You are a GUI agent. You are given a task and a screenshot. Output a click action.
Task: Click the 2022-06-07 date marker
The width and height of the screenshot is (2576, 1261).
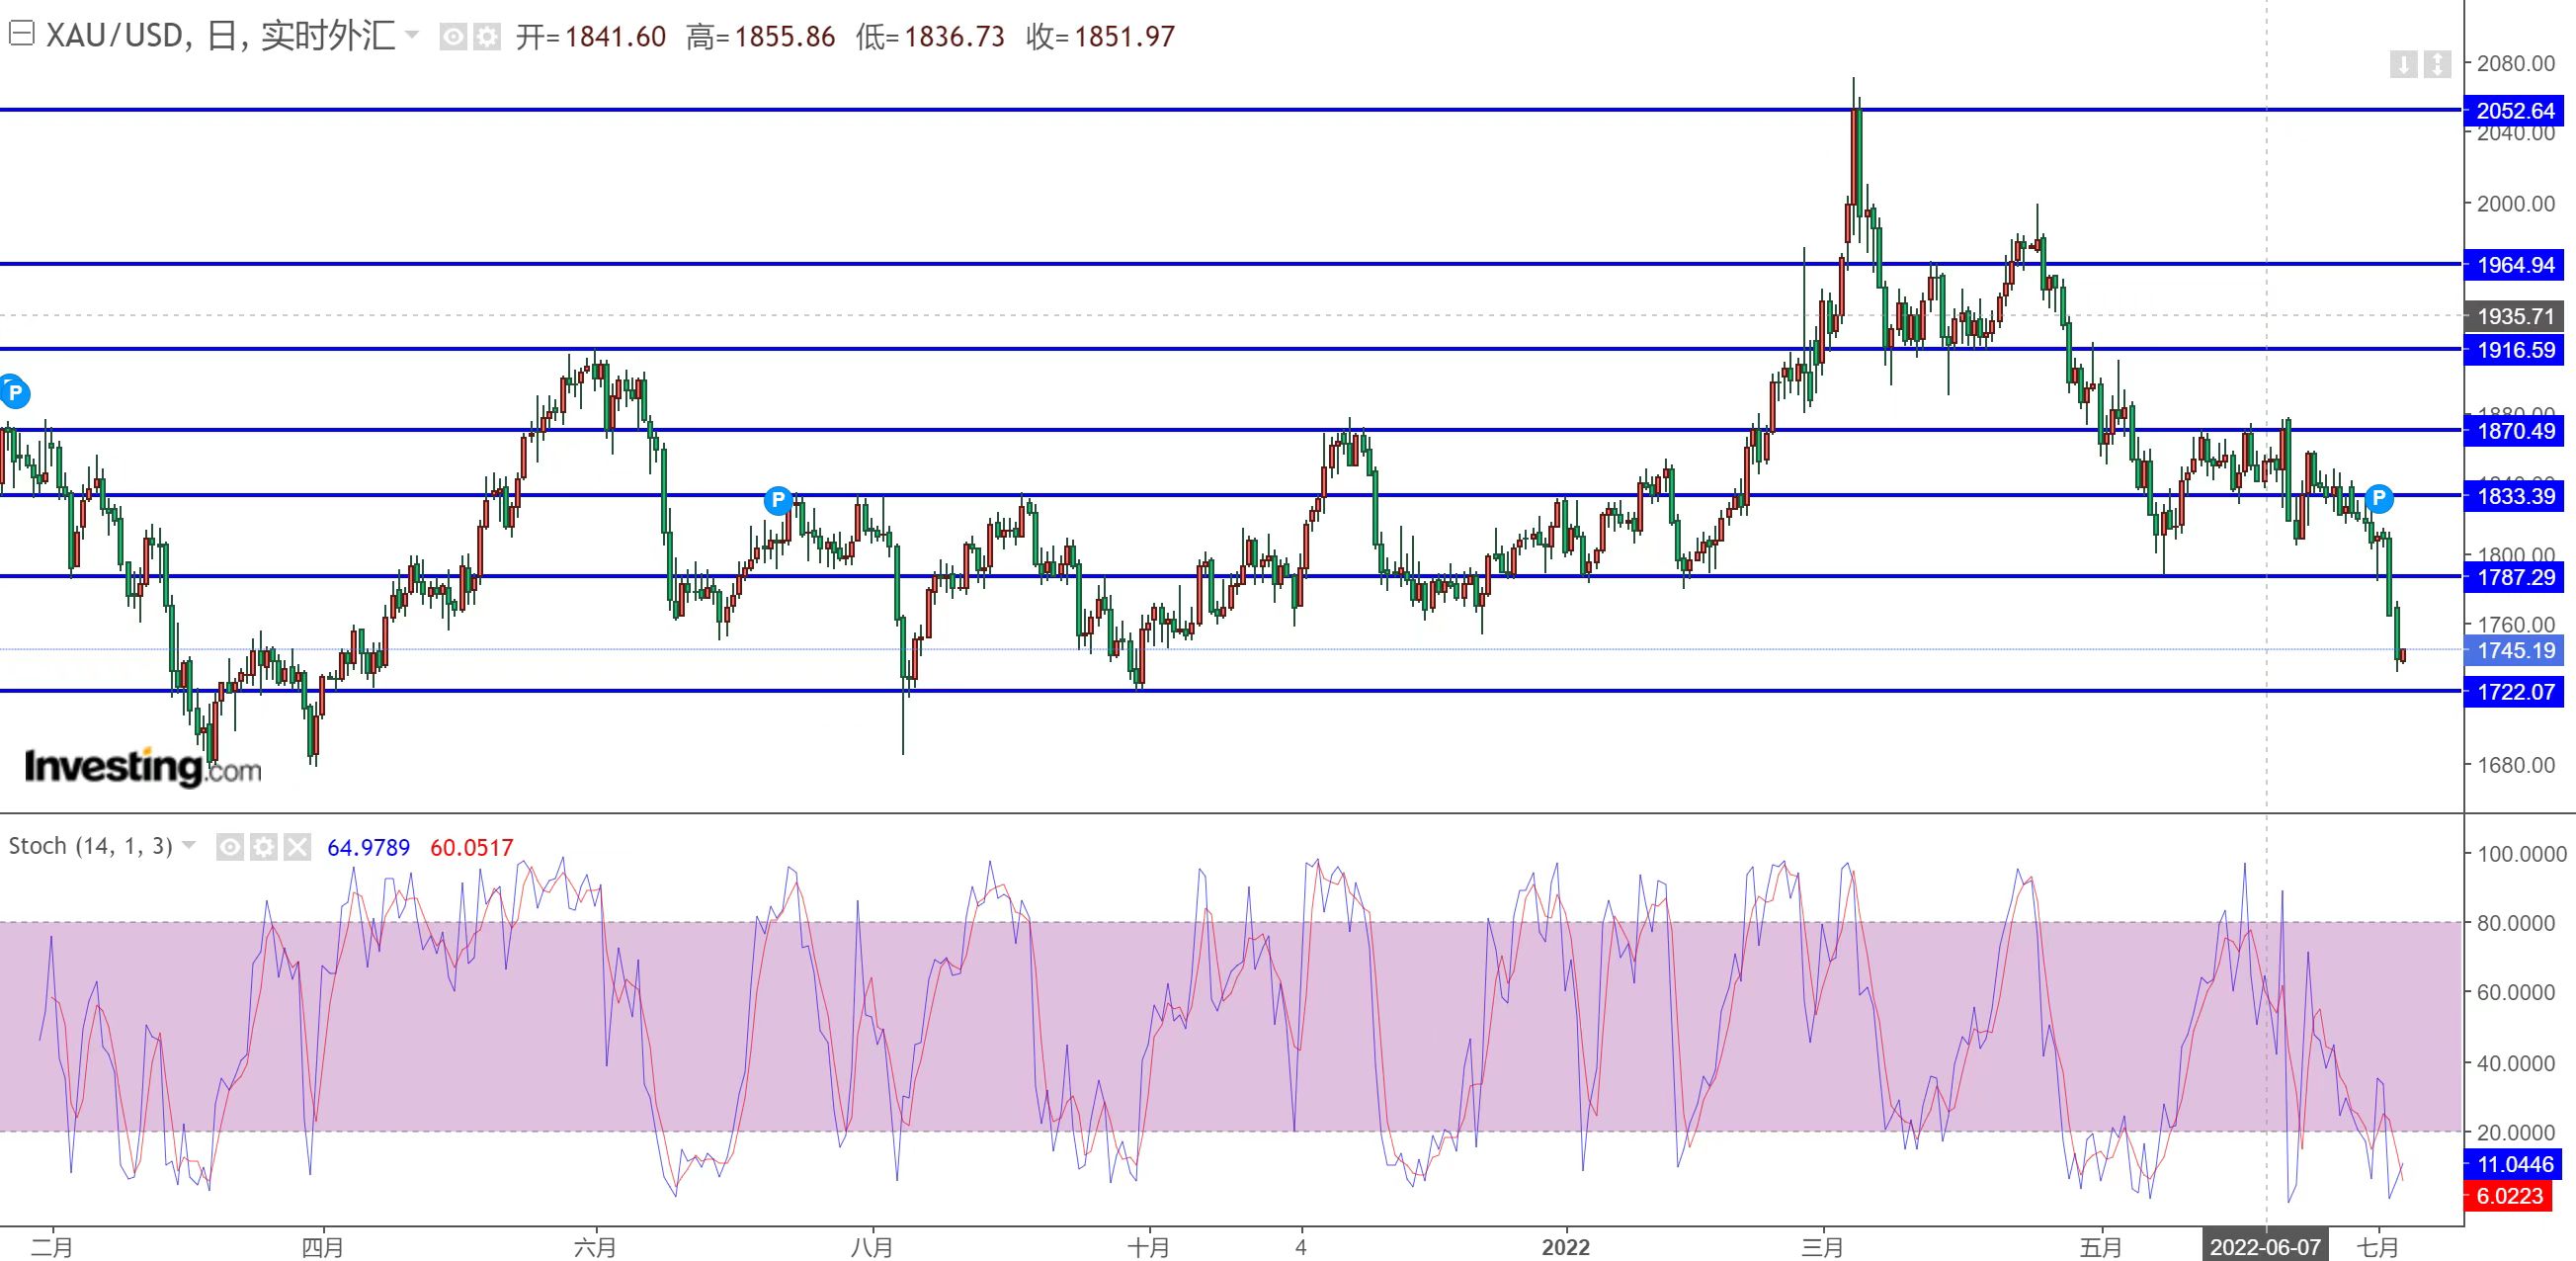coord(2265,1247)
